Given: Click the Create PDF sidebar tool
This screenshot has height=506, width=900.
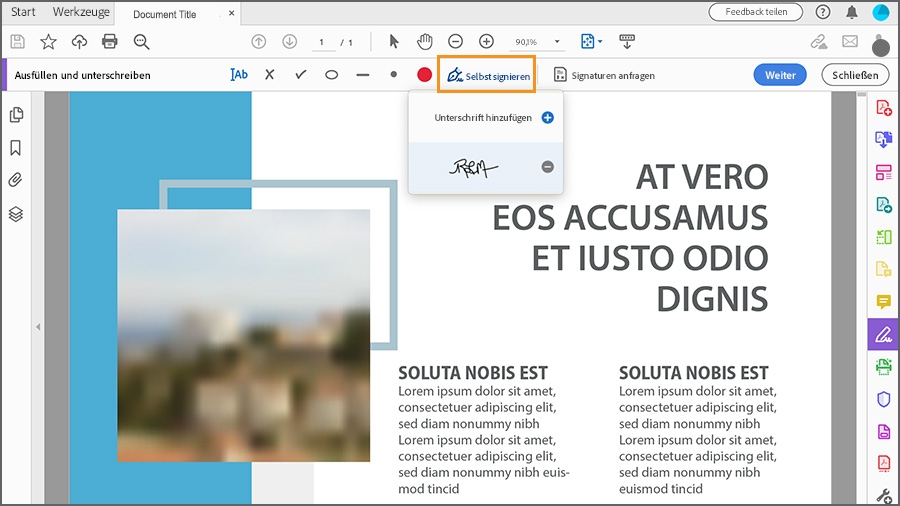Looking at the screenshot, I should pos(883,107).
